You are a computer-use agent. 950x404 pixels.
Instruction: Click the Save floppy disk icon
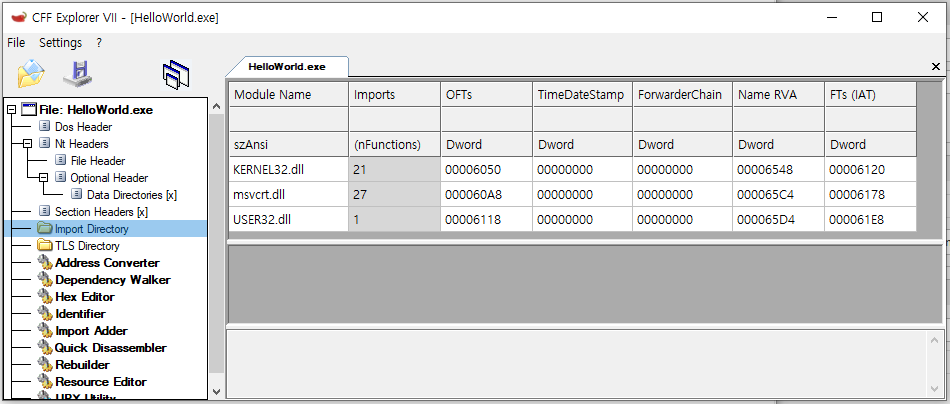point(78,73)
